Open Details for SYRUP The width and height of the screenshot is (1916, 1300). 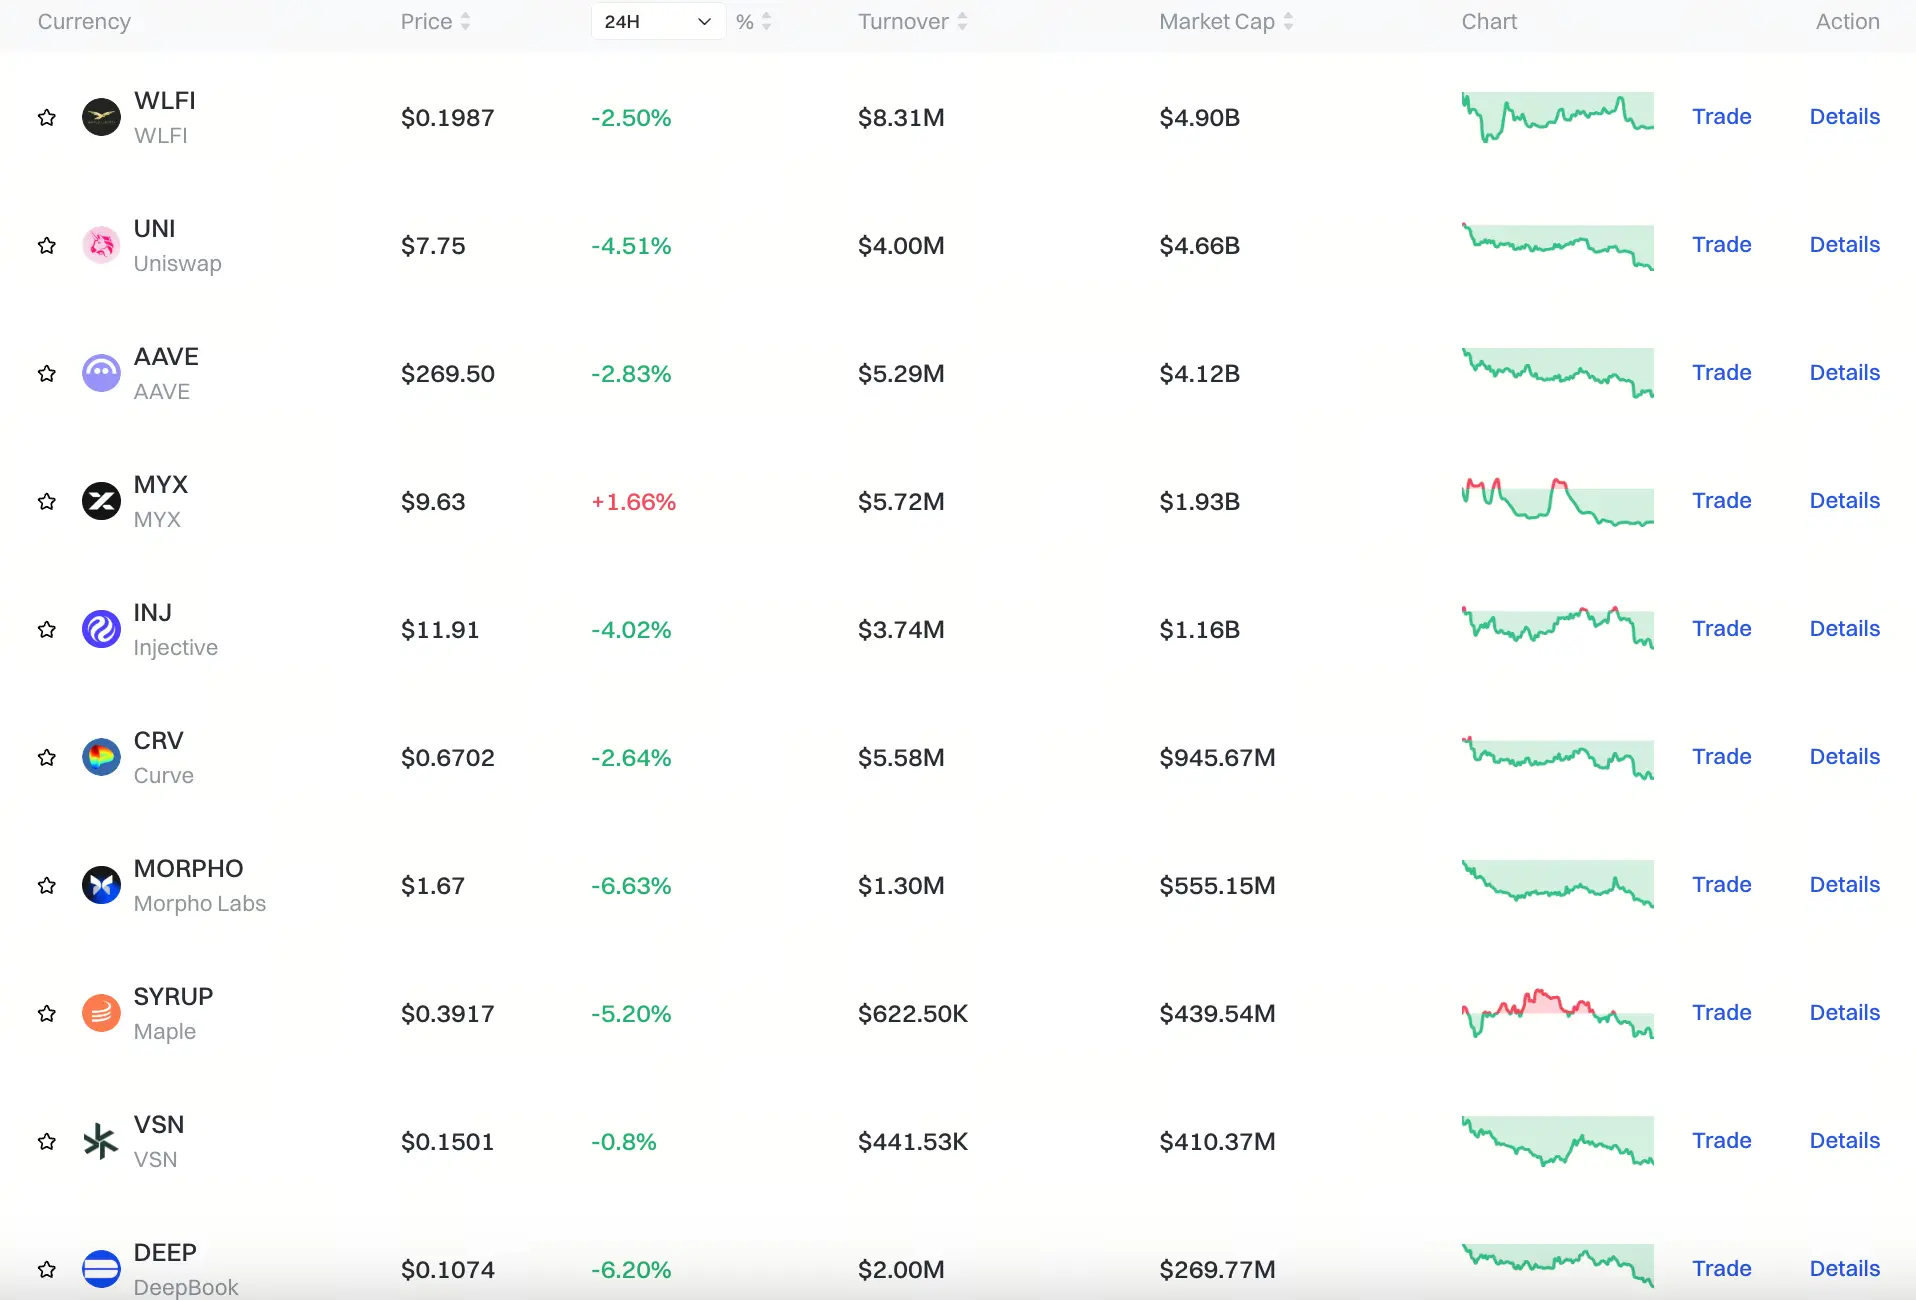tap(1844, 1013)
